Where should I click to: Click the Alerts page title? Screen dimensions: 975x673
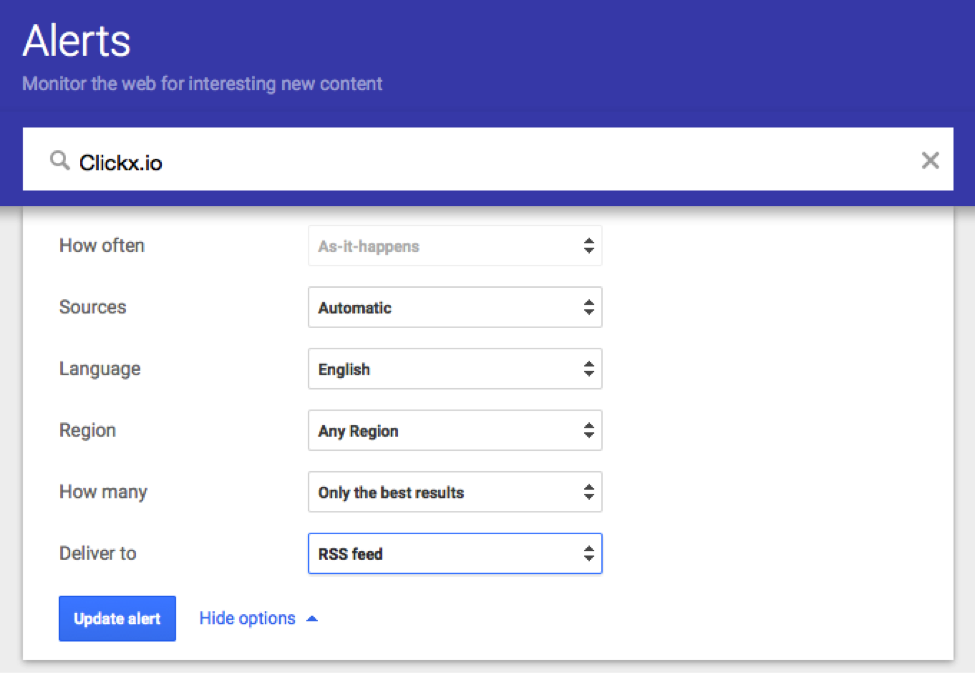pyautogui.click(x=76, y=41)
